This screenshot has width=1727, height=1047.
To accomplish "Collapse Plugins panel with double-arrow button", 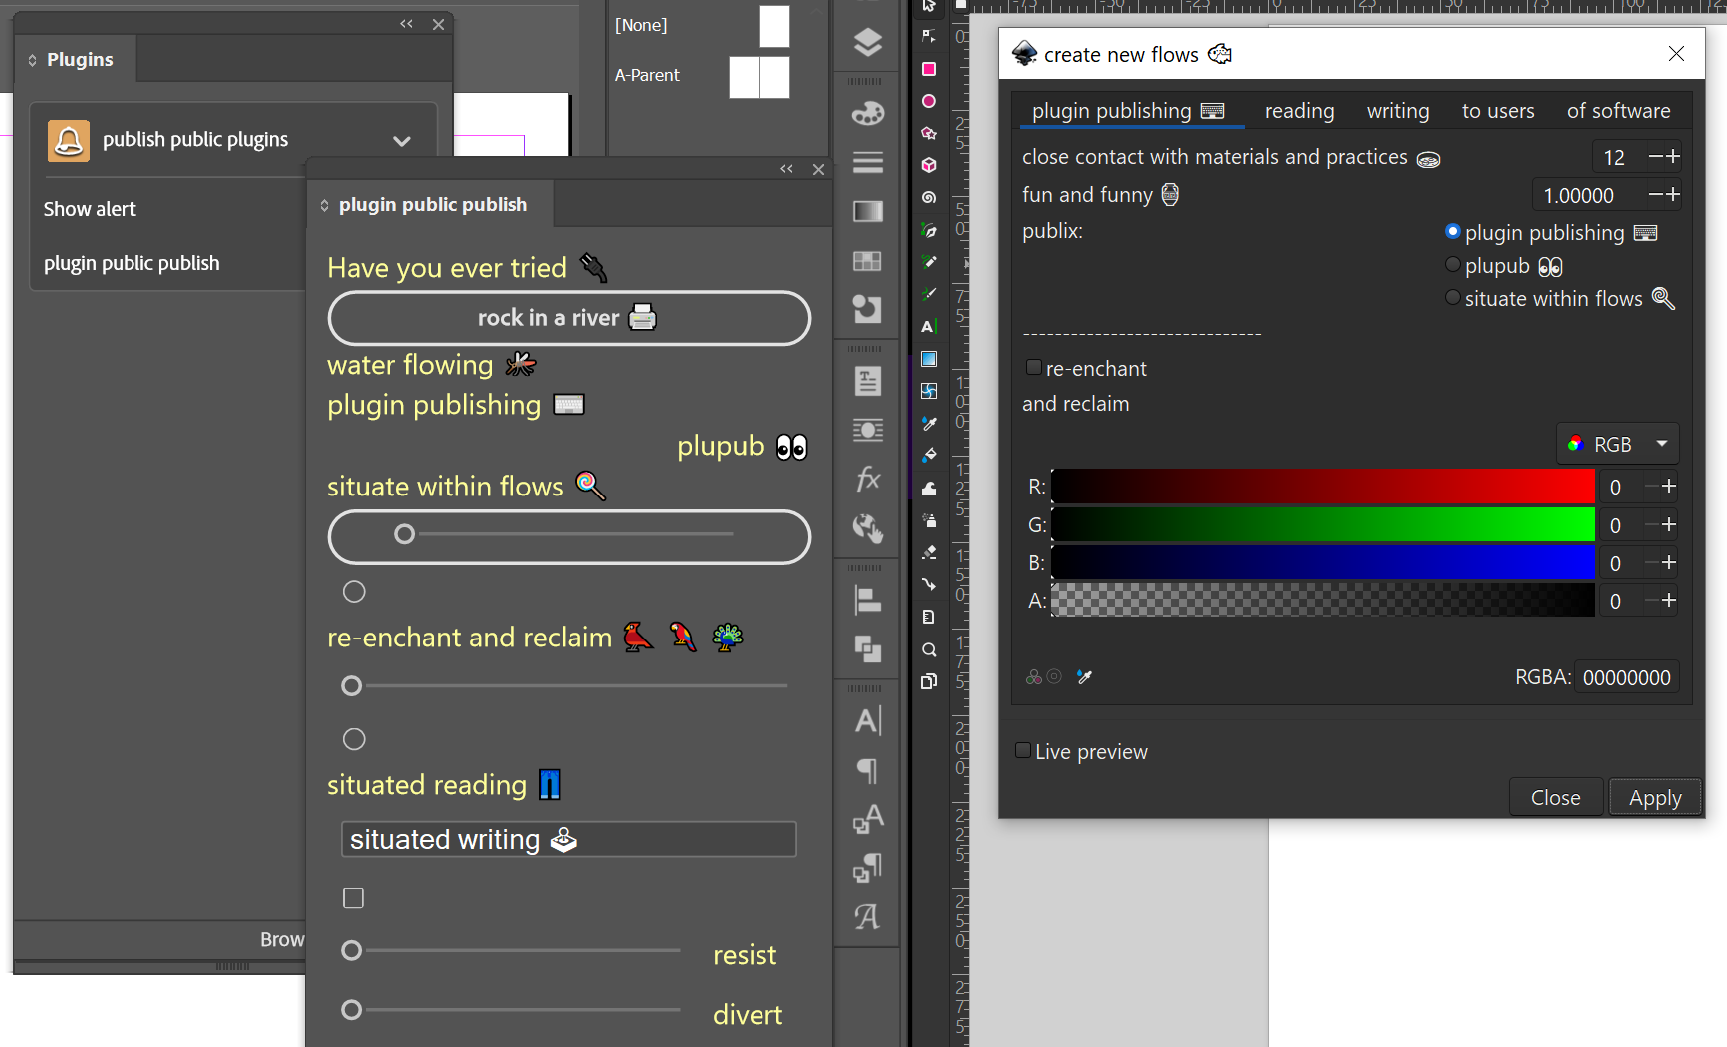I will pos(406,24).
